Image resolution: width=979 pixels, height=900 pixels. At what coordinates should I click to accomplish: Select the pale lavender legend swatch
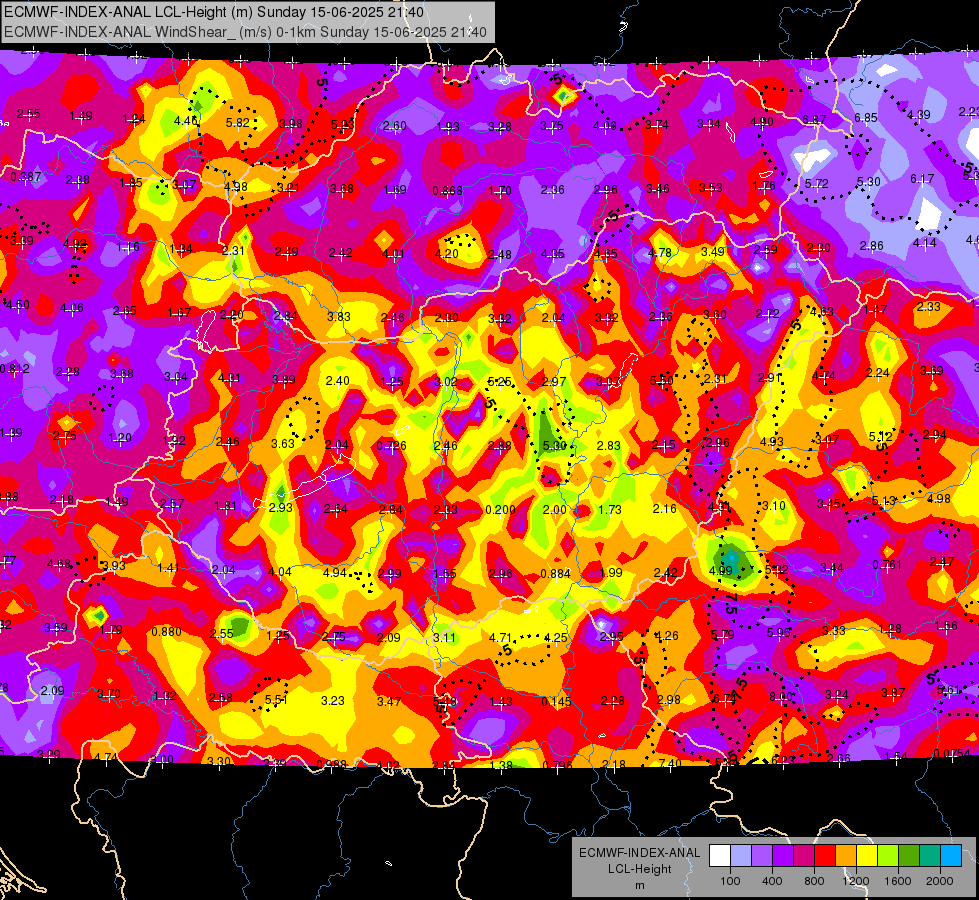point(741,856)
